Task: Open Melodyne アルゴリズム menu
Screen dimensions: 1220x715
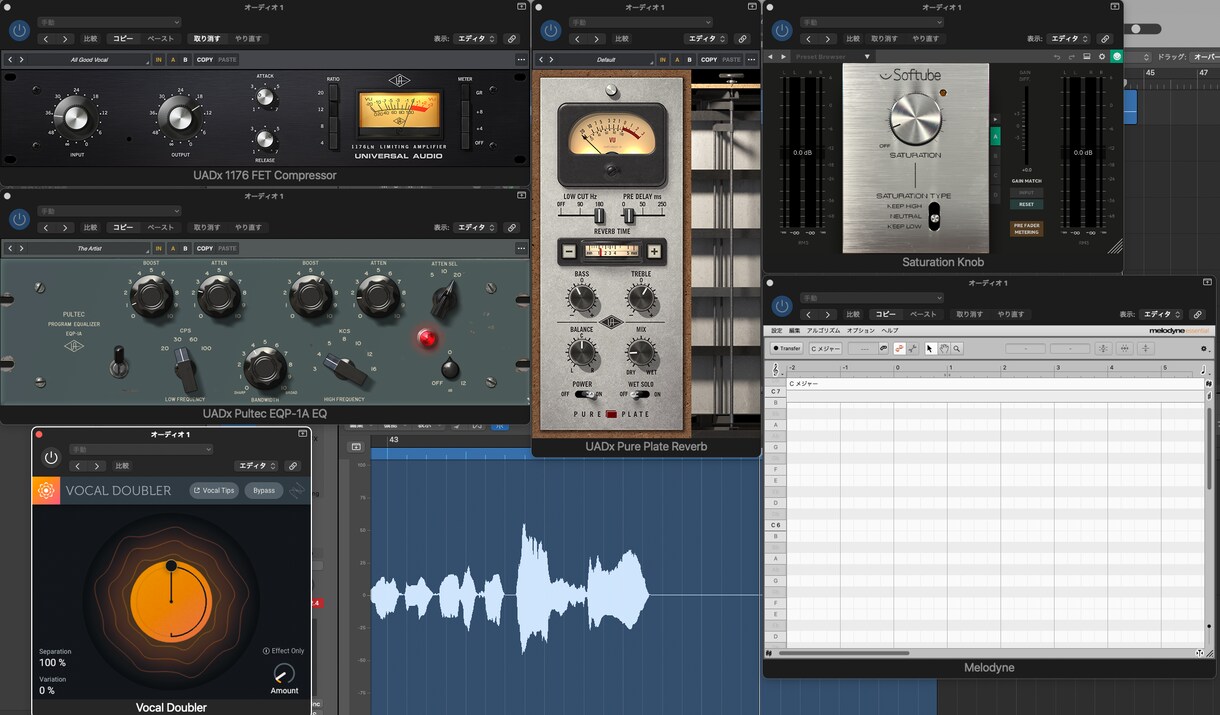Action: 823,330
